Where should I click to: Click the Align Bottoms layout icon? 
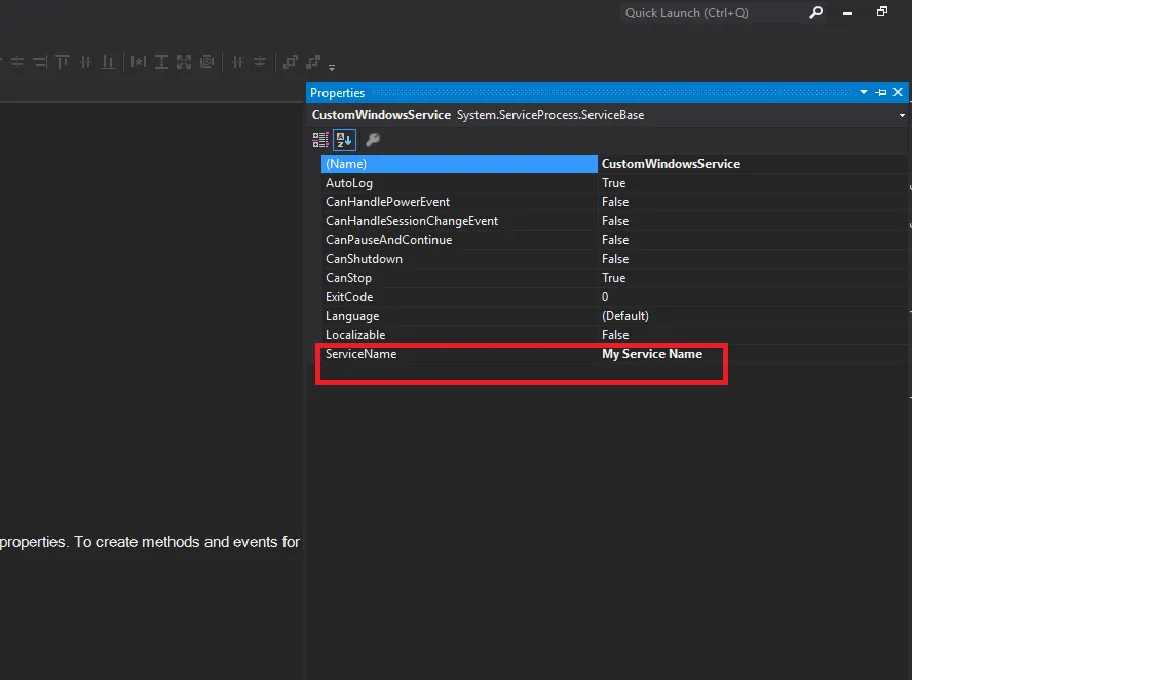tap(107, 62)
